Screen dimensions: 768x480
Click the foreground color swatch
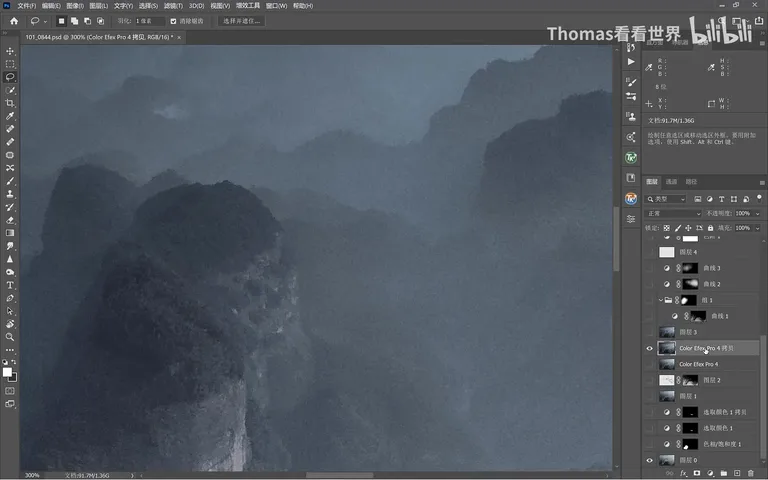7,372
